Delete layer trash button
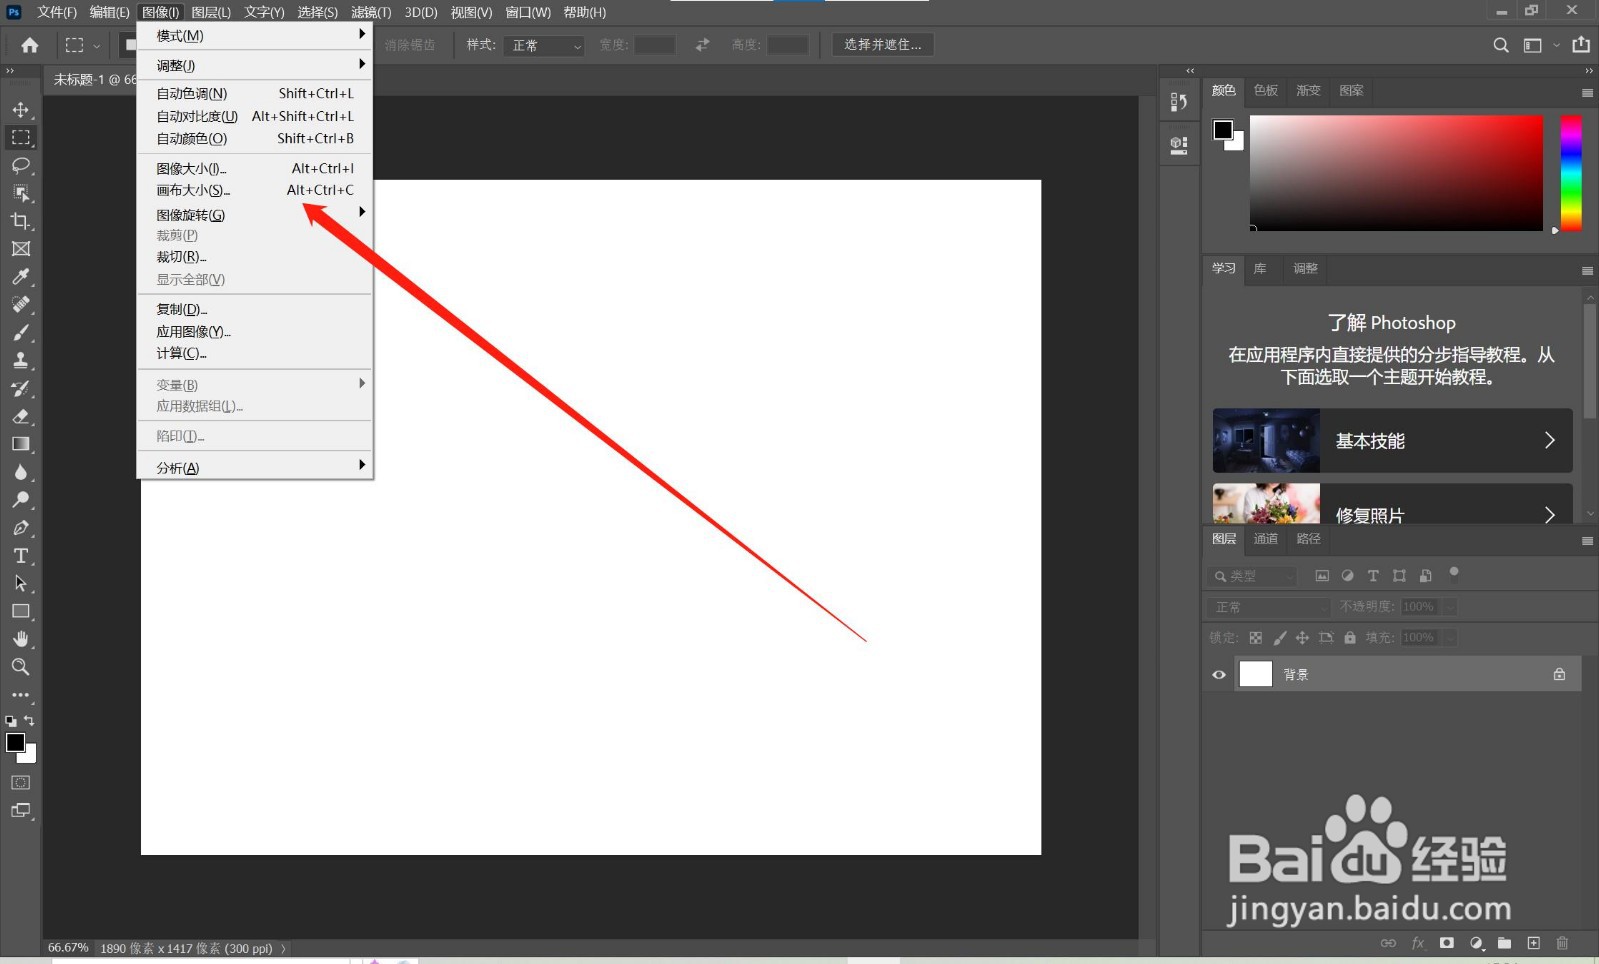This screenshot has width=1599, height=964. (1562, 943)
